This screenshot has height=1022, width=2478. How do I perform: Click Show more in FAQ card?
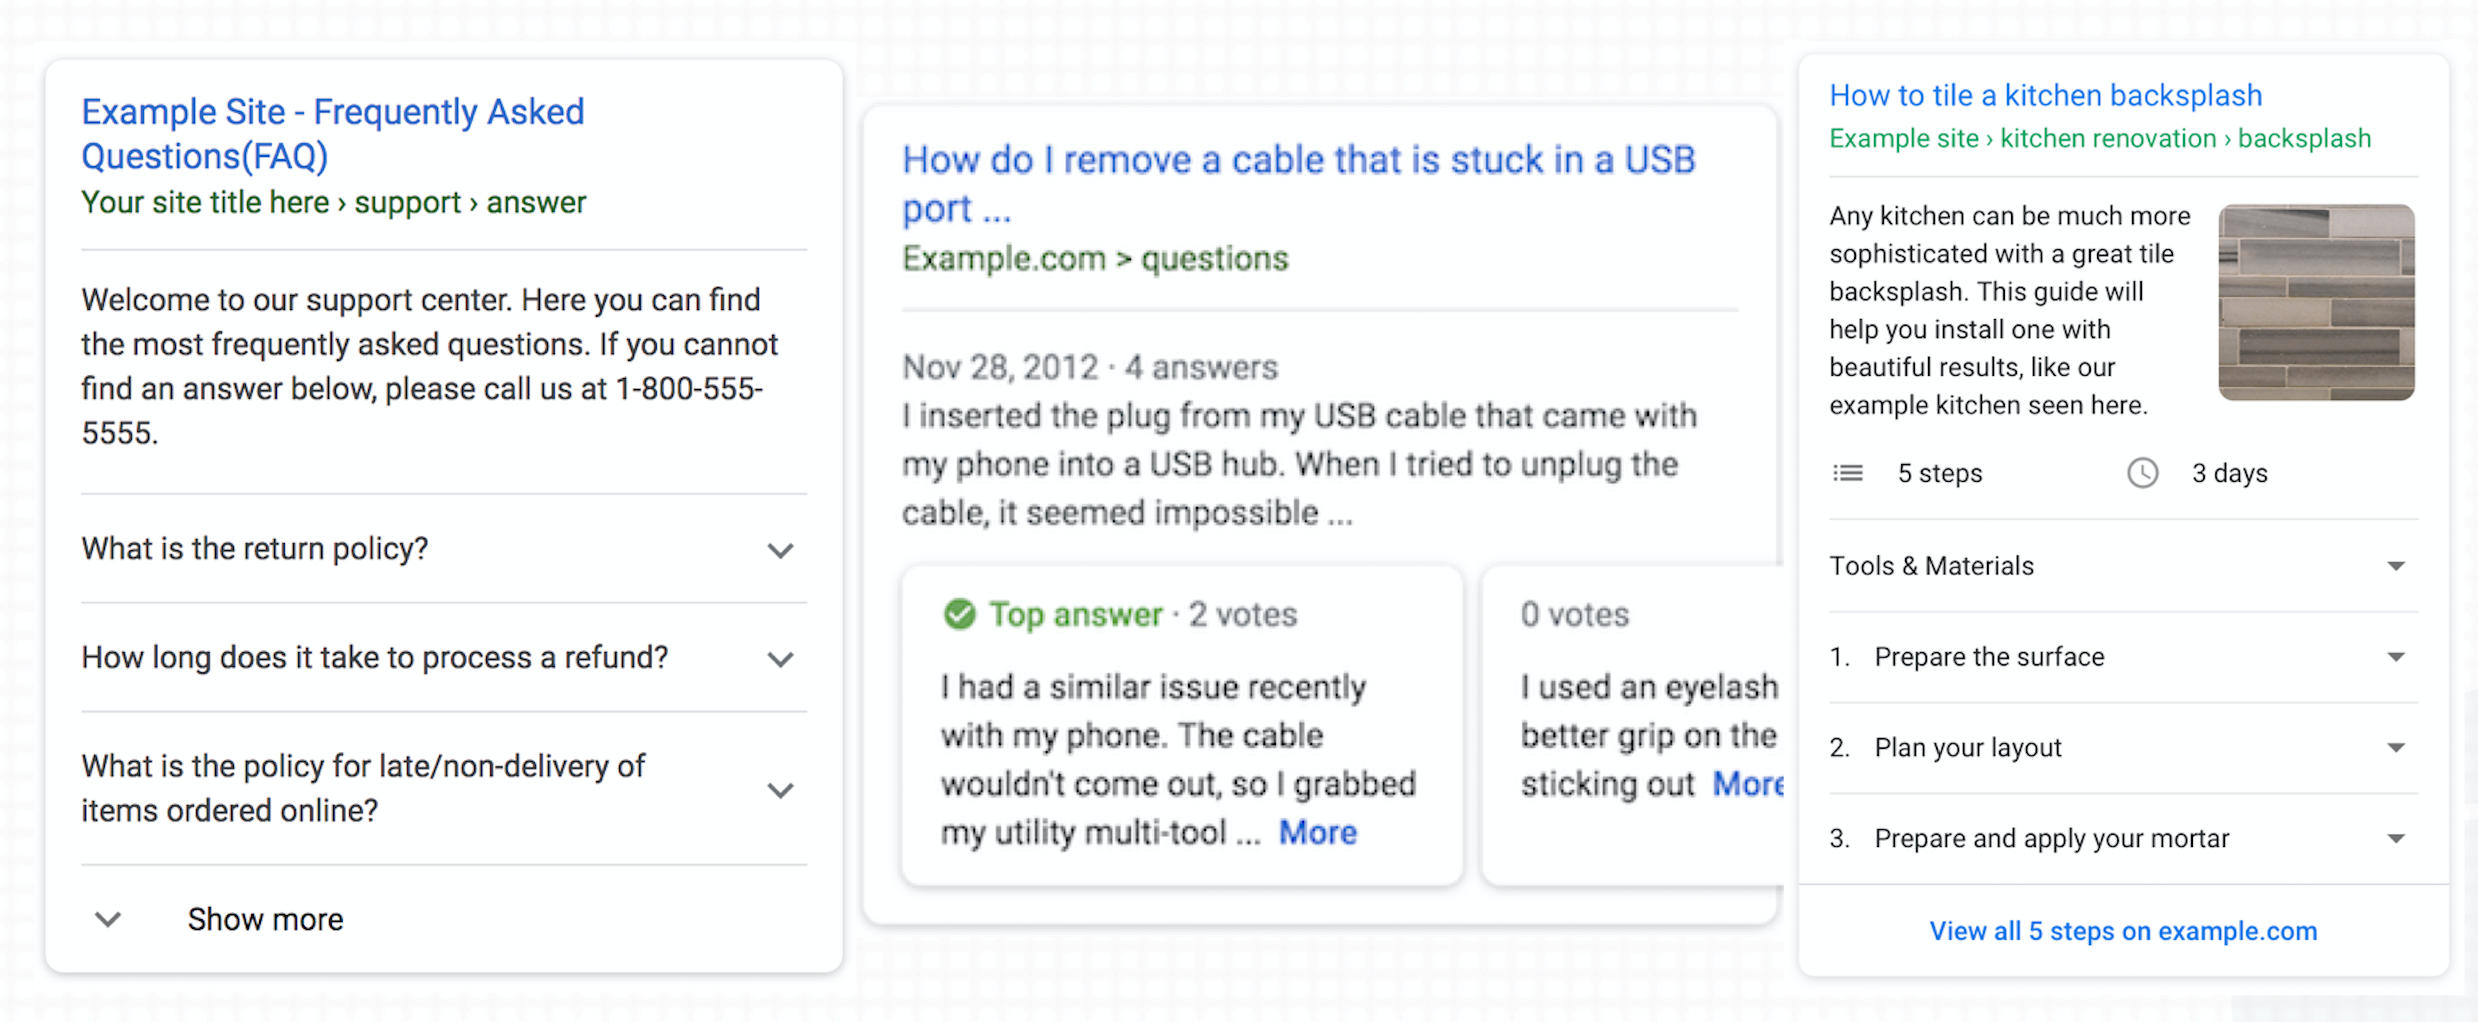(x=265, y=919)
